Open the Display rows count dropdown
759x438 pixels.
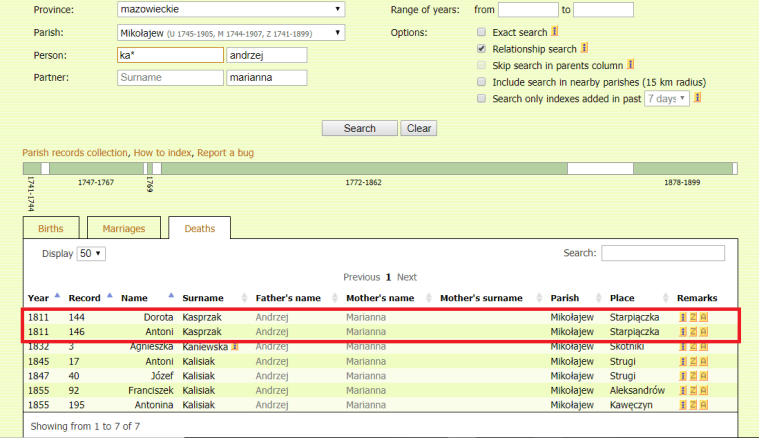(91, 254)
